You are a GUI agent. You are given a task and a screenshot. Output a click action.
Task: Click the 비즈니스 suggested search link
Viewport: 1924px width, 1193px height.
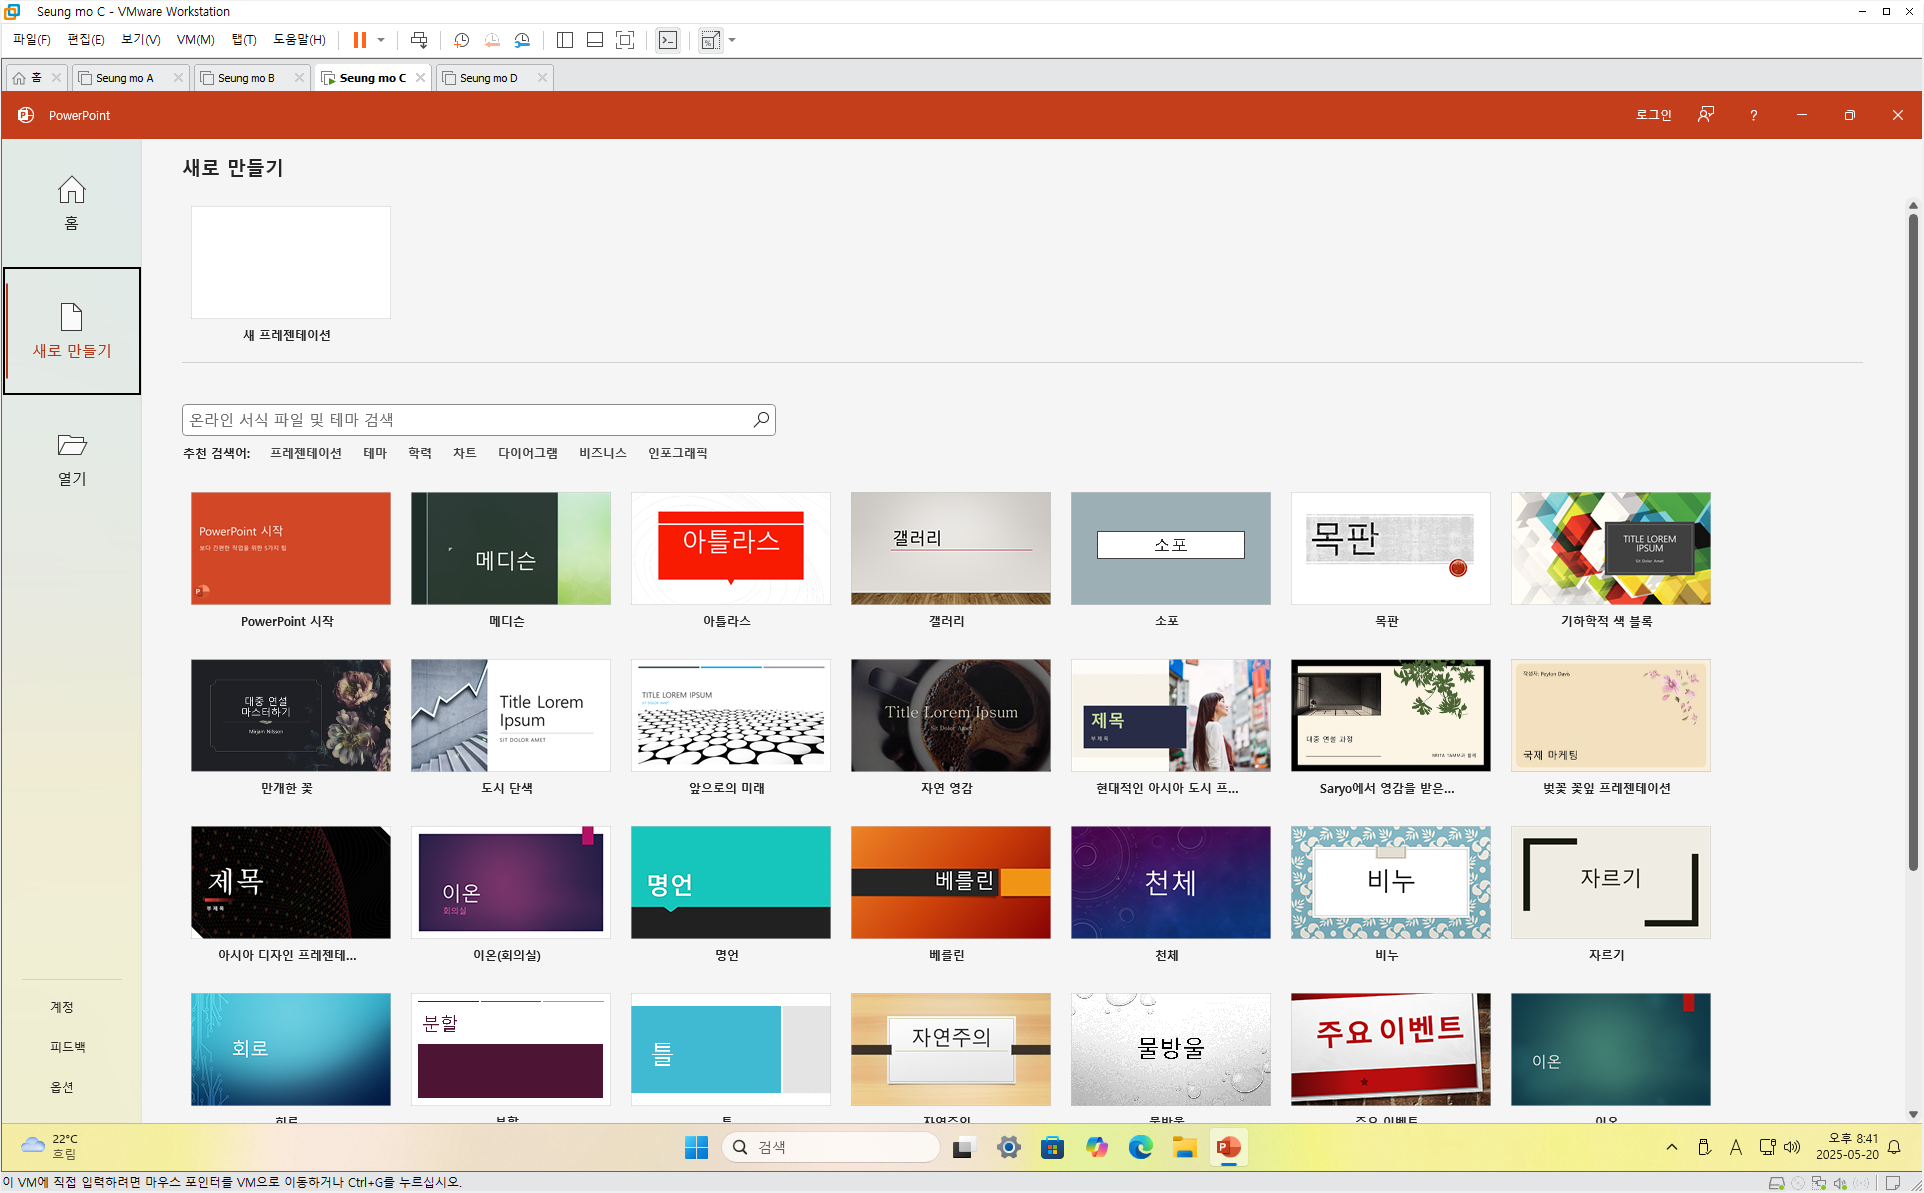[602, 453]
